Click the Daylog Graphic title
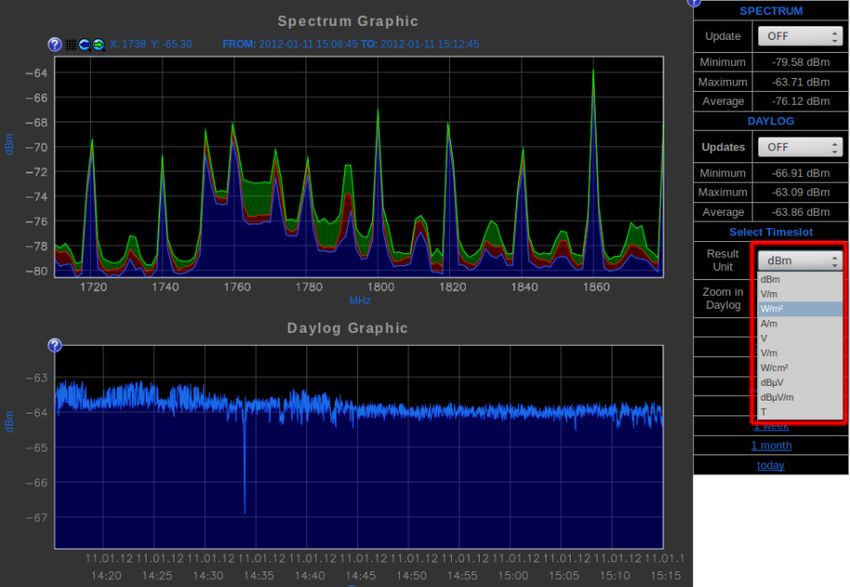Image resolution: width=850 pixels, height=587 pixels. [347, 328]
